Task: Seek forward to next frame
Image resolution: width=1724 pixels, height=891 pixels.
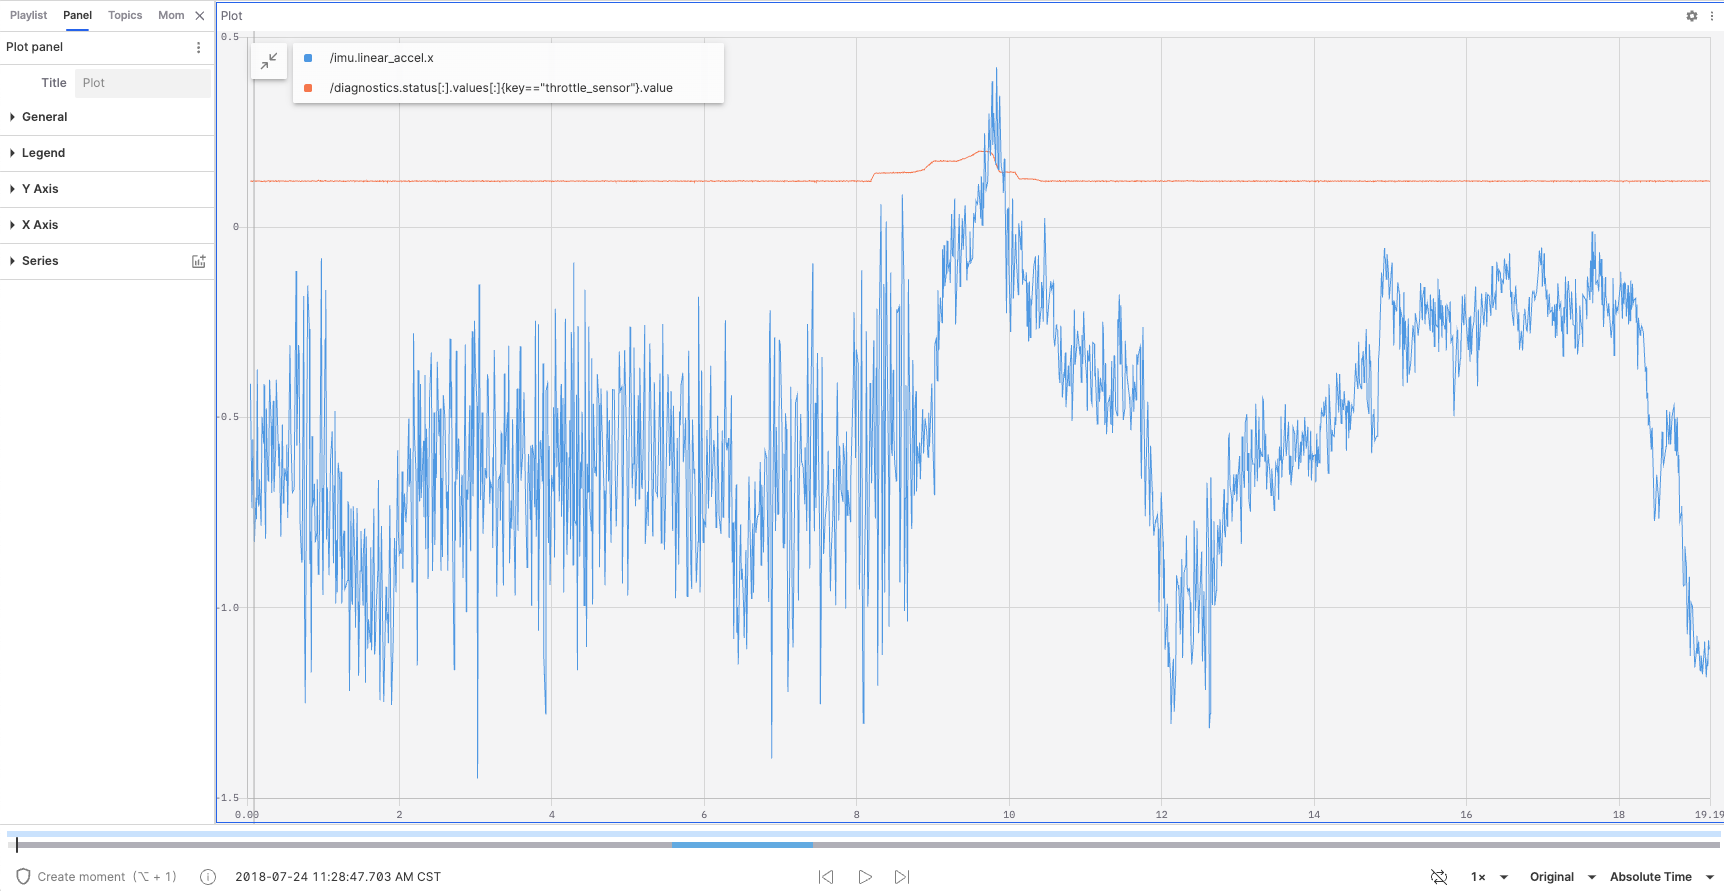Action: [902, 877]
